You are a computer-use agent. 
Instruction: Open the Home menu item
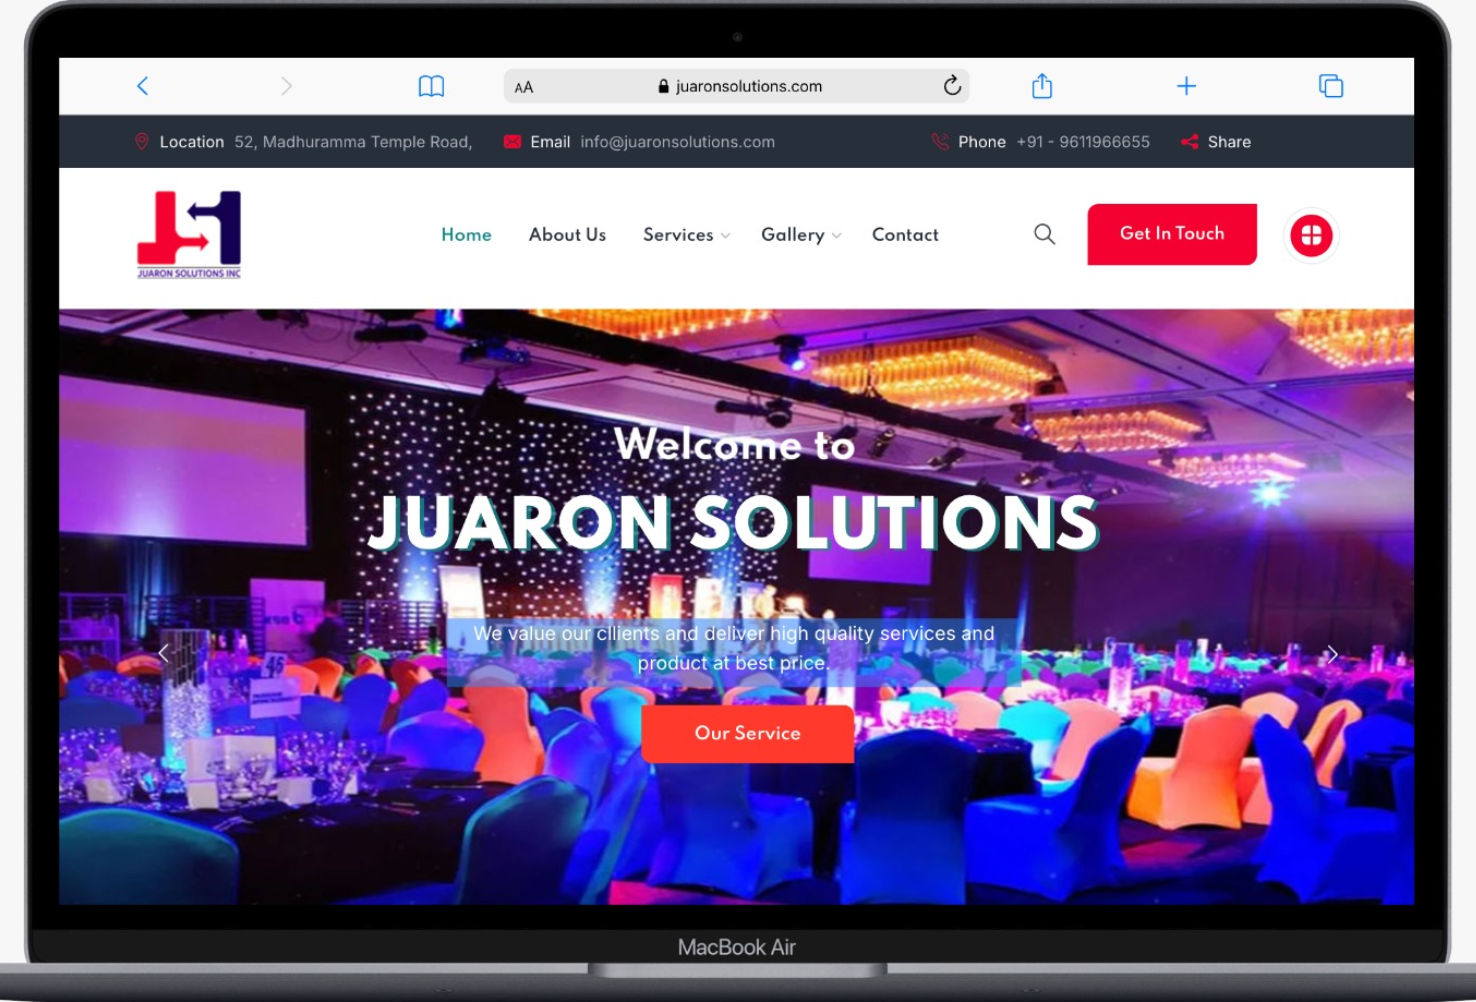point(466,234)
